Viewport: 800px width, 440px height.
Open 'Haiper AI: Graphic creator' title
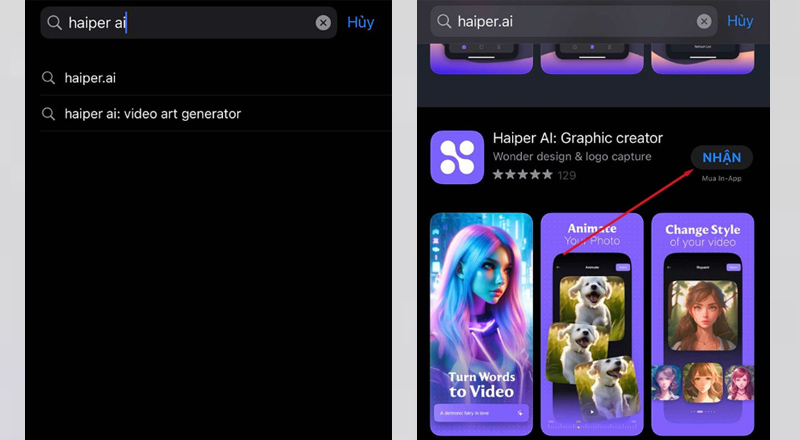tap(578, 138)
